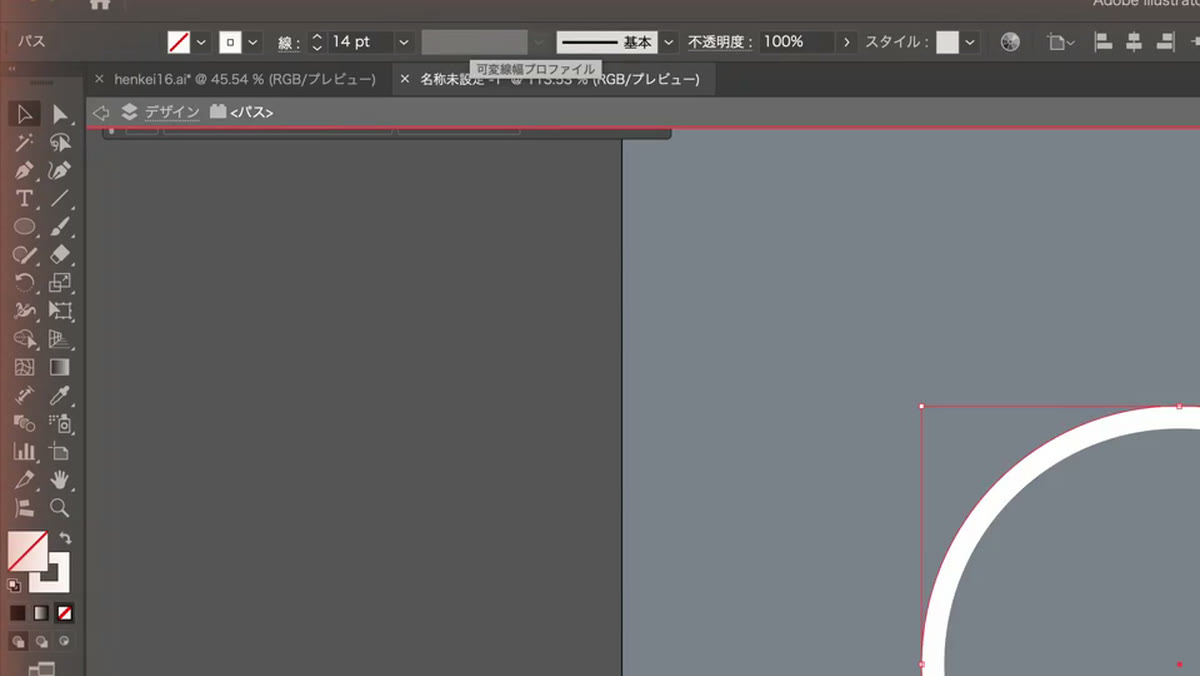Select the Blend tool
This screenshot has width=1200, height=676.
pyautogui.click(x=25, y=424)
